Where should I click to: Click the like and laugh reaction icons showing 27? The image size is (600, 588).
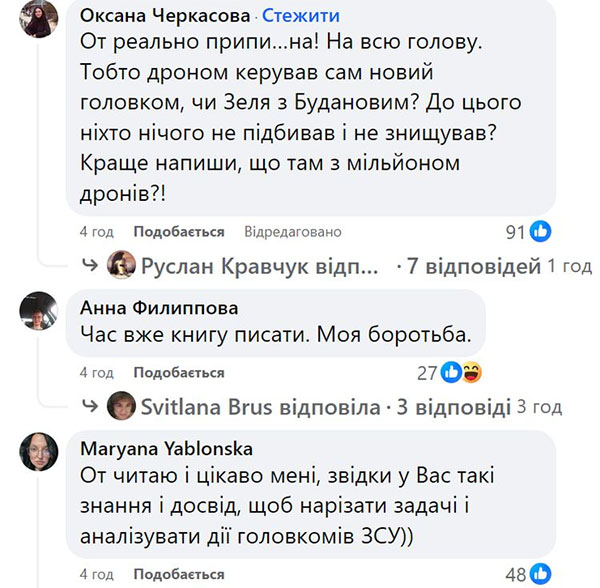462,373
